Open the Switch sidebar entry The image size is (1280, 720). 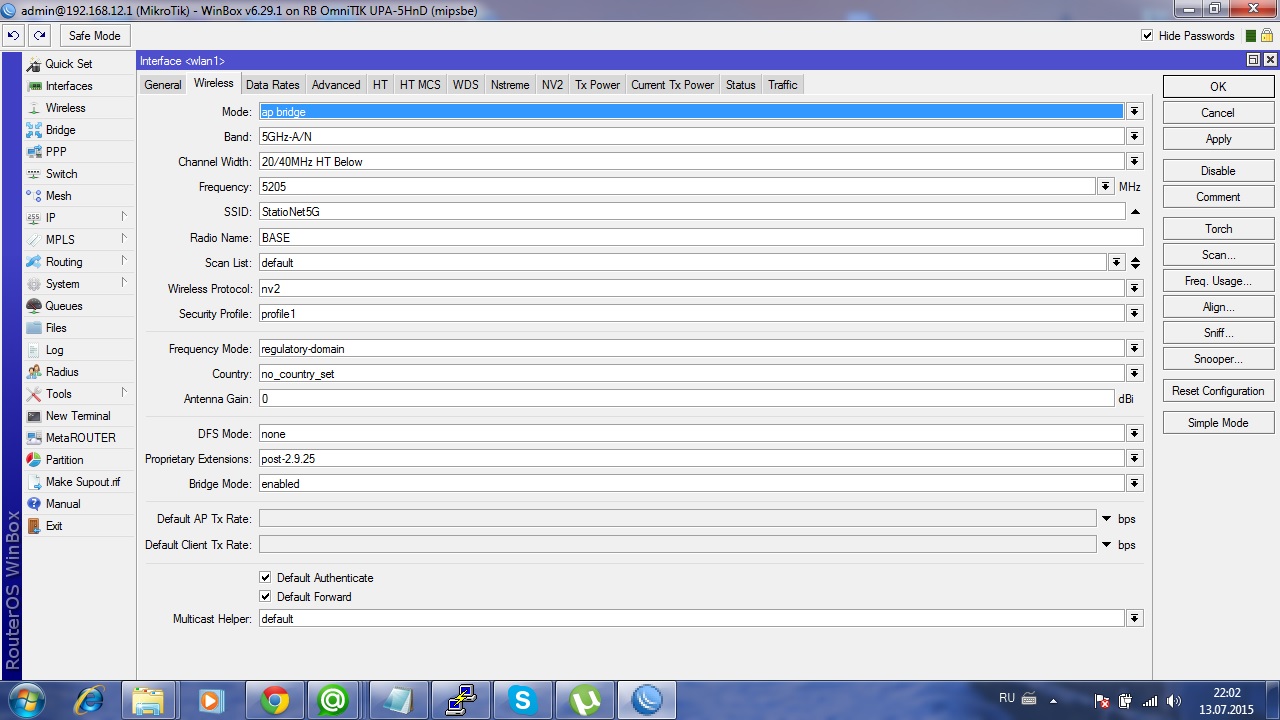click(61, 174)
